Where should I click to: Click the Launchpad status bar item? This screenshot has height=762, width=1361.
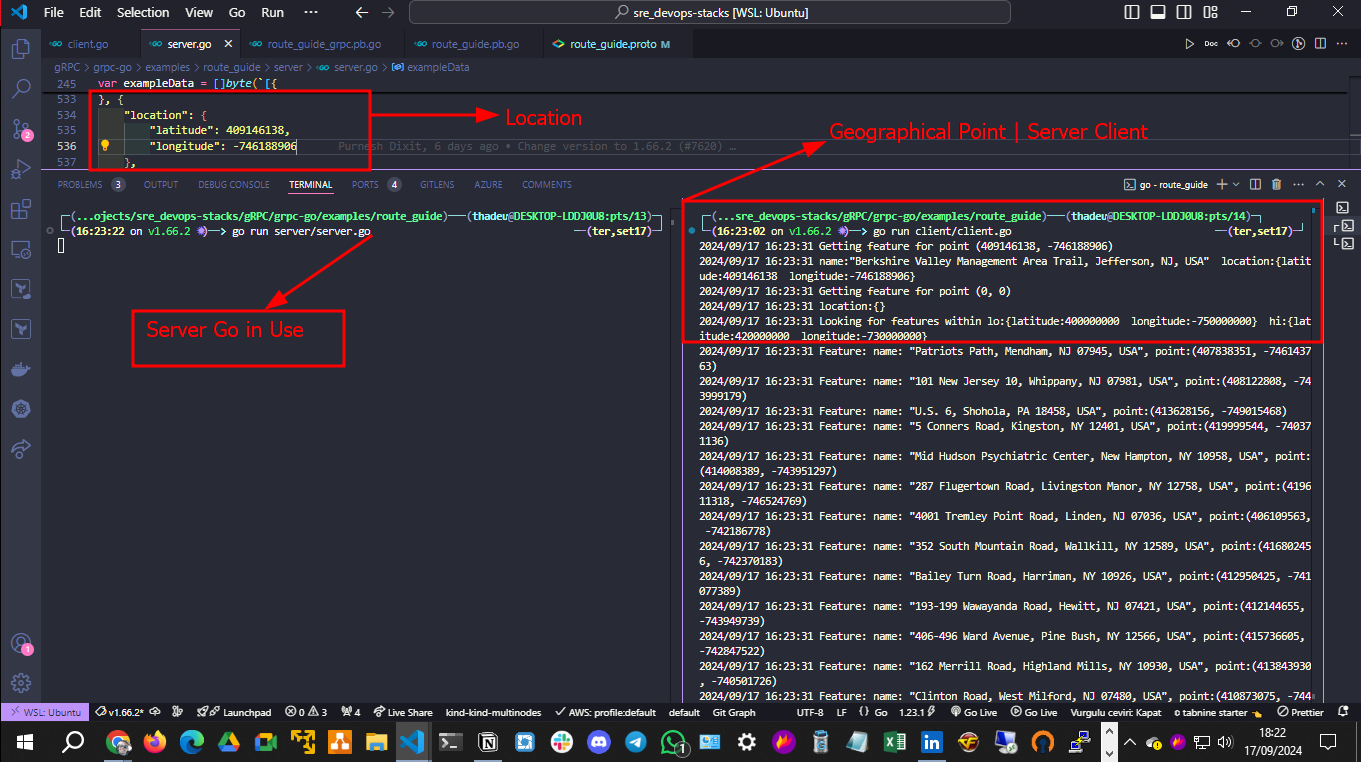pyautogui.click(x=233, y=712)
